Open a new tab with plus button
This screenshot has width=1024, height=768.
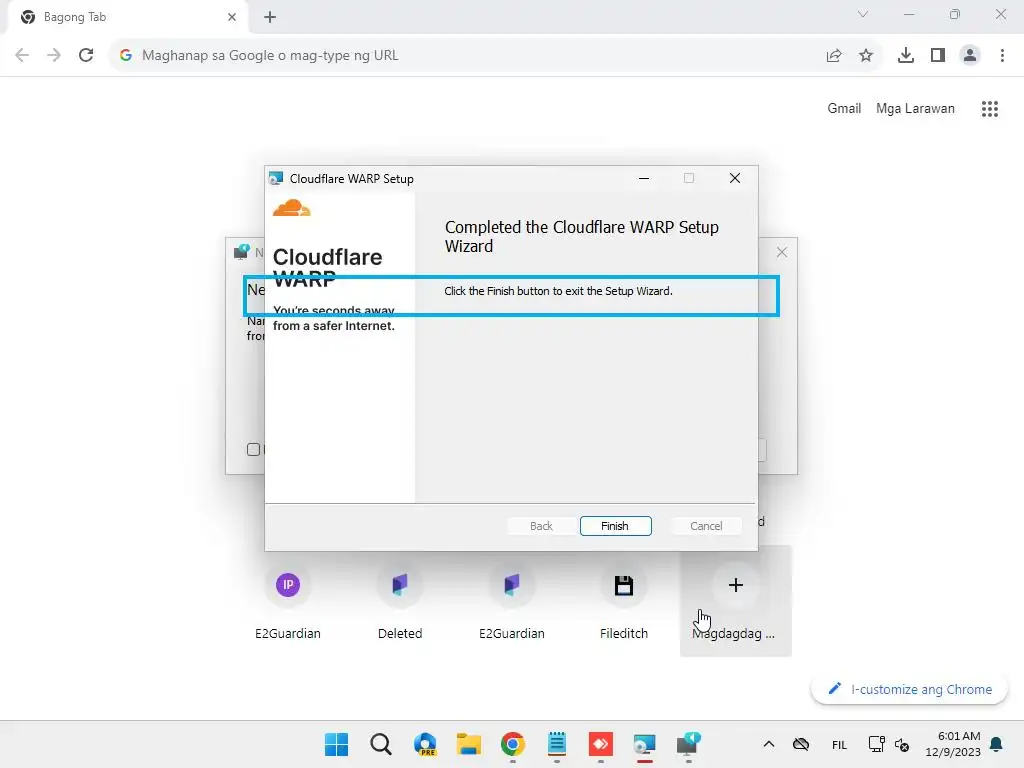tap(270, 17)
